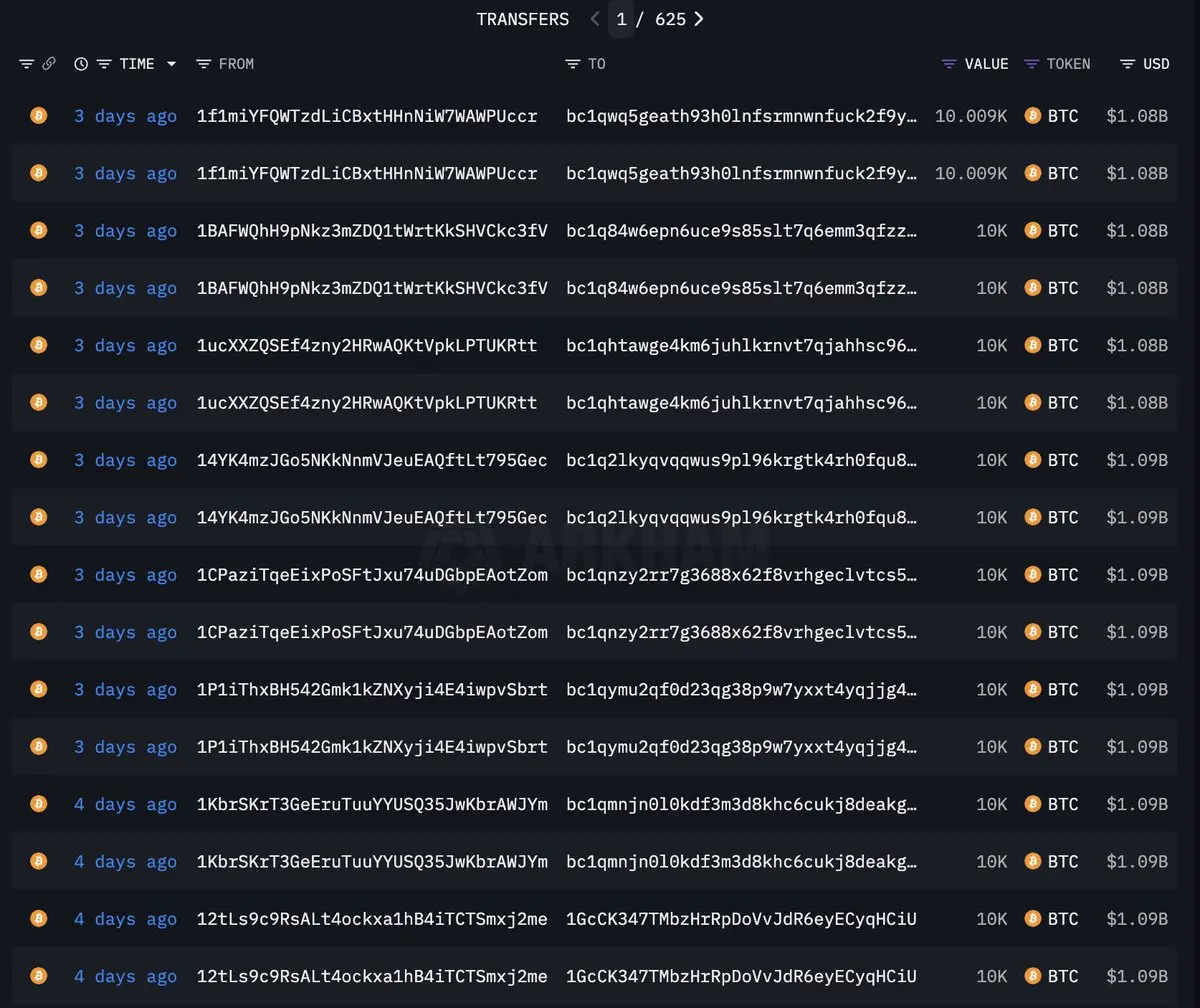
Task: Open sender 1P1iThxBH542Gmk1kZNXyji4E4iwpvSbrt in upper row
Action: tap(372, 690)
